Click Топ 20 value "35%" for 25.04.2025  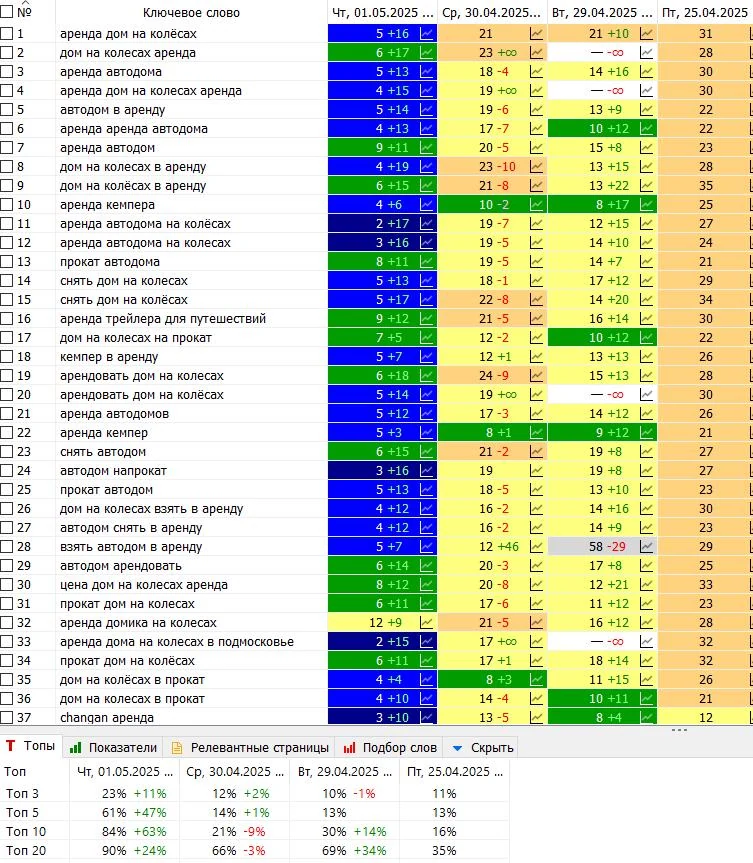click(444, 850)
